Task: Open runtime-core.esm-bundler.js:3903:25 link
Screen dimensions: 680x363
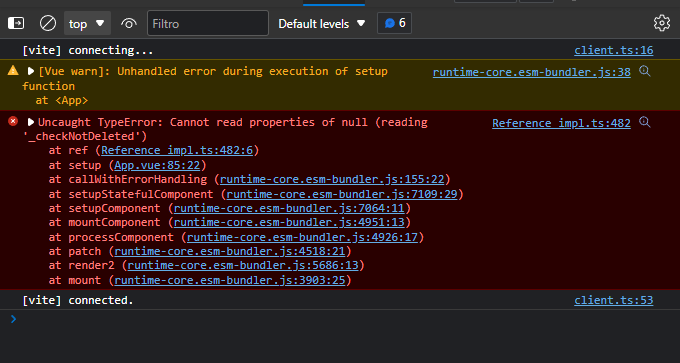Action: (x=230, y=281)
